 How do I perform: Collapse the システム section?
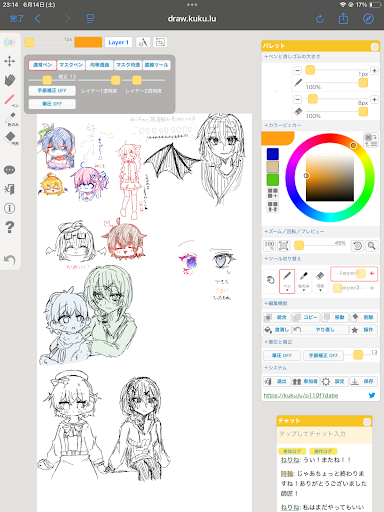pyautogui.click(x=275, y=368)
